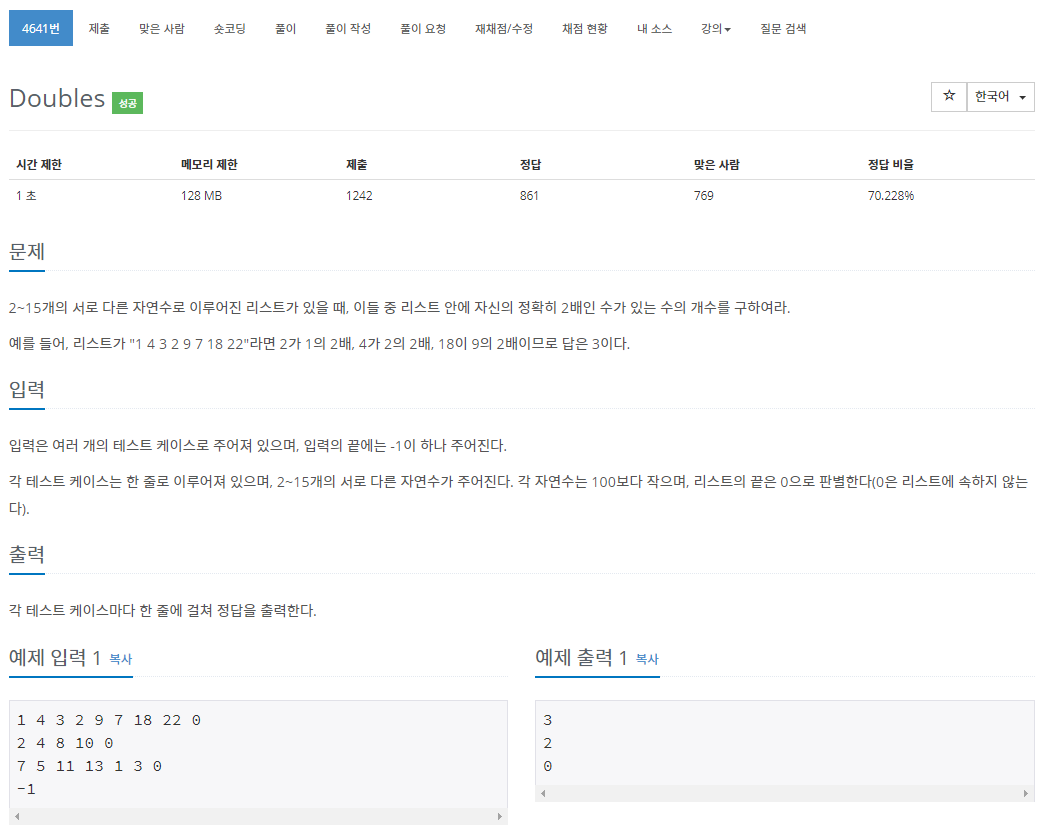
Task: Click the green 성공 success badge
Action: click(126, 103)
